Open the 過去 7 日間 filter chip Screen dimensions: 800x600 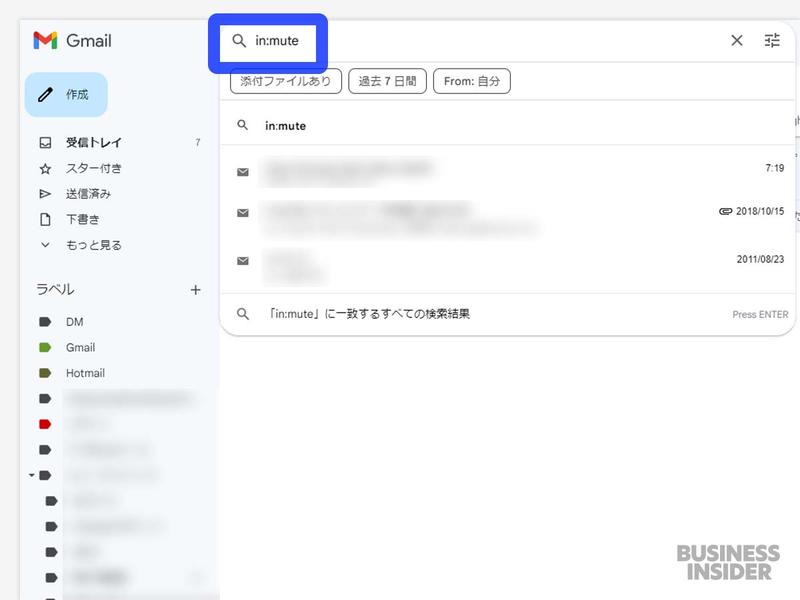(x=386, y=82)
